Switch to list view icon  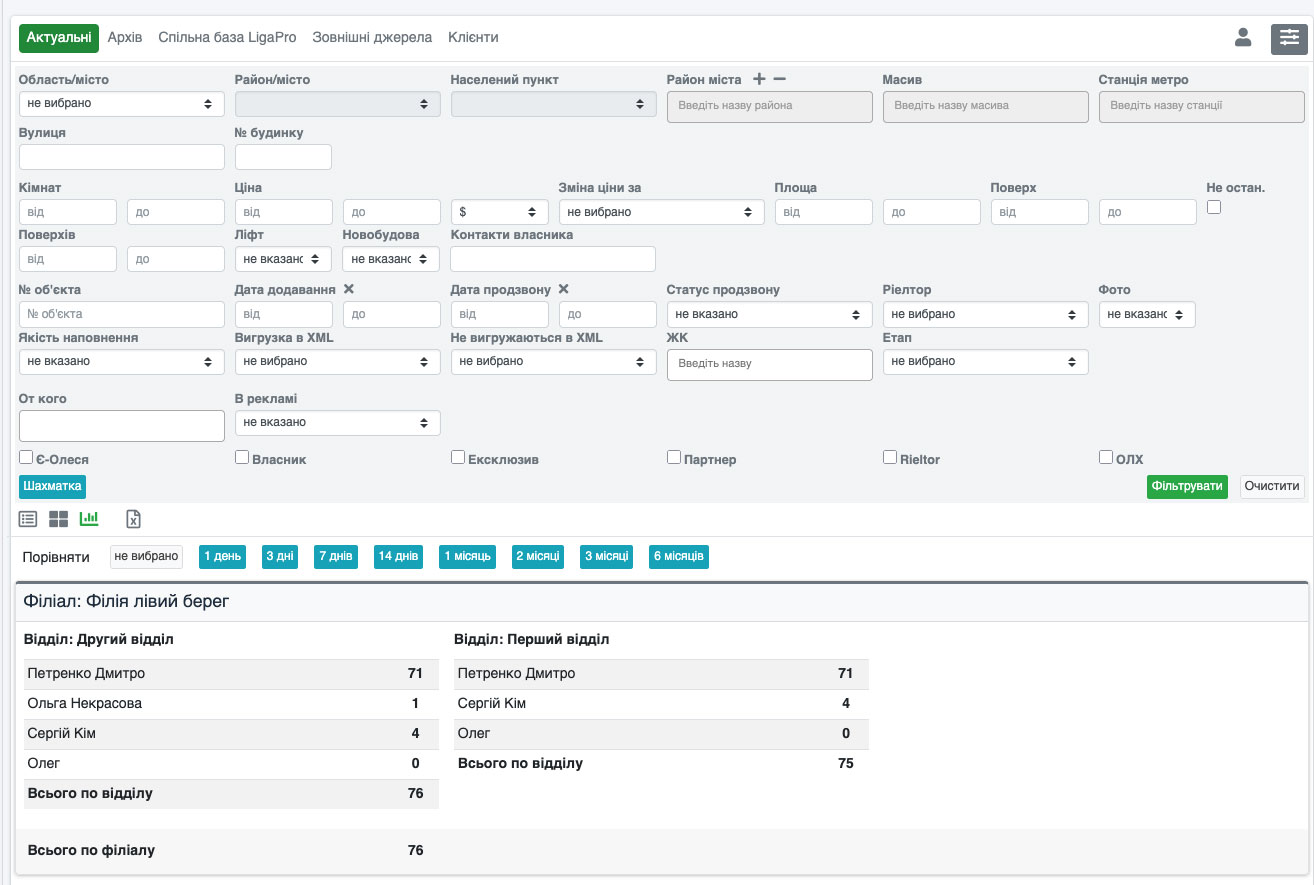28,519
